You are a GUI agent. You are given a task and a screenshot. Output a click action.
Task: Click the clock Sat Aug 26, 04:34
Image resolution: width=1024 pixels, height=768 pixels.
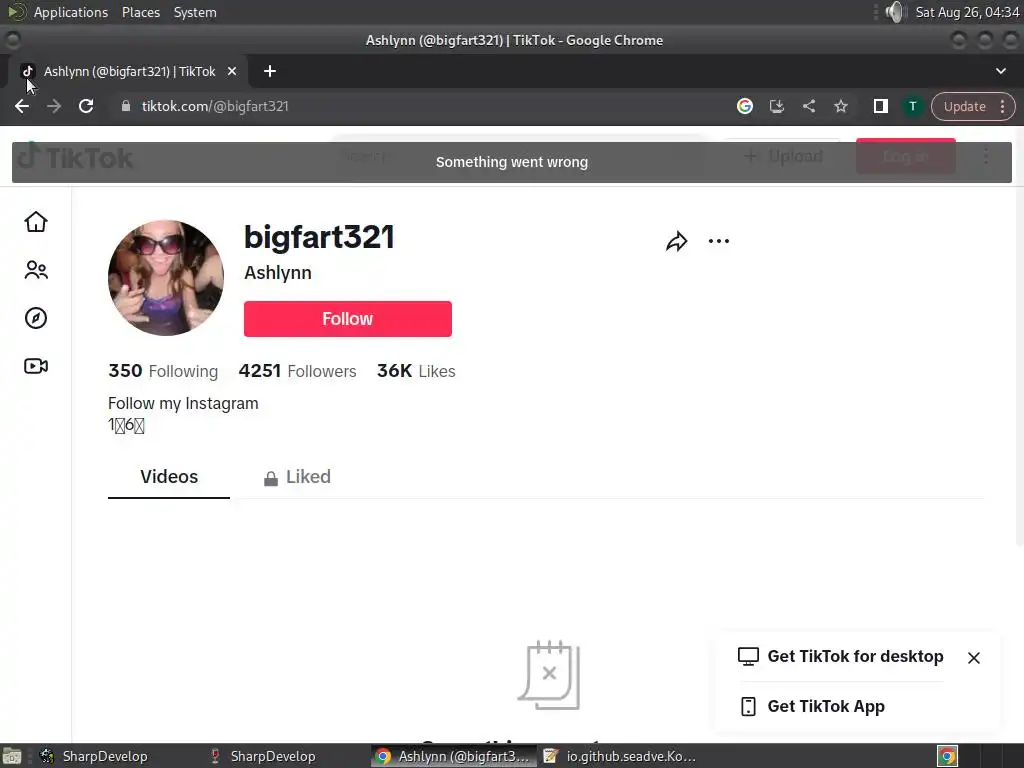[967, 12]
